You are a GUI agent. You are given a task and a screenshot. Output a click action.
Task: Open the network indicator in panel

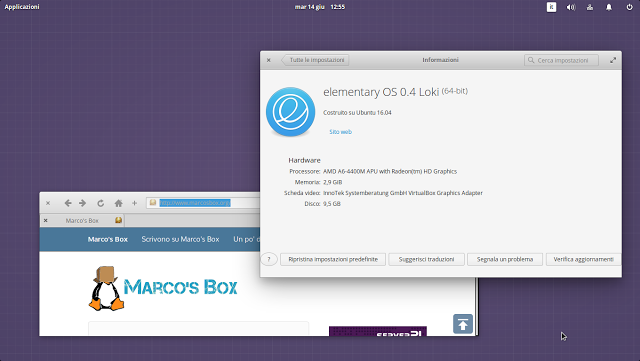pos(590,7)
